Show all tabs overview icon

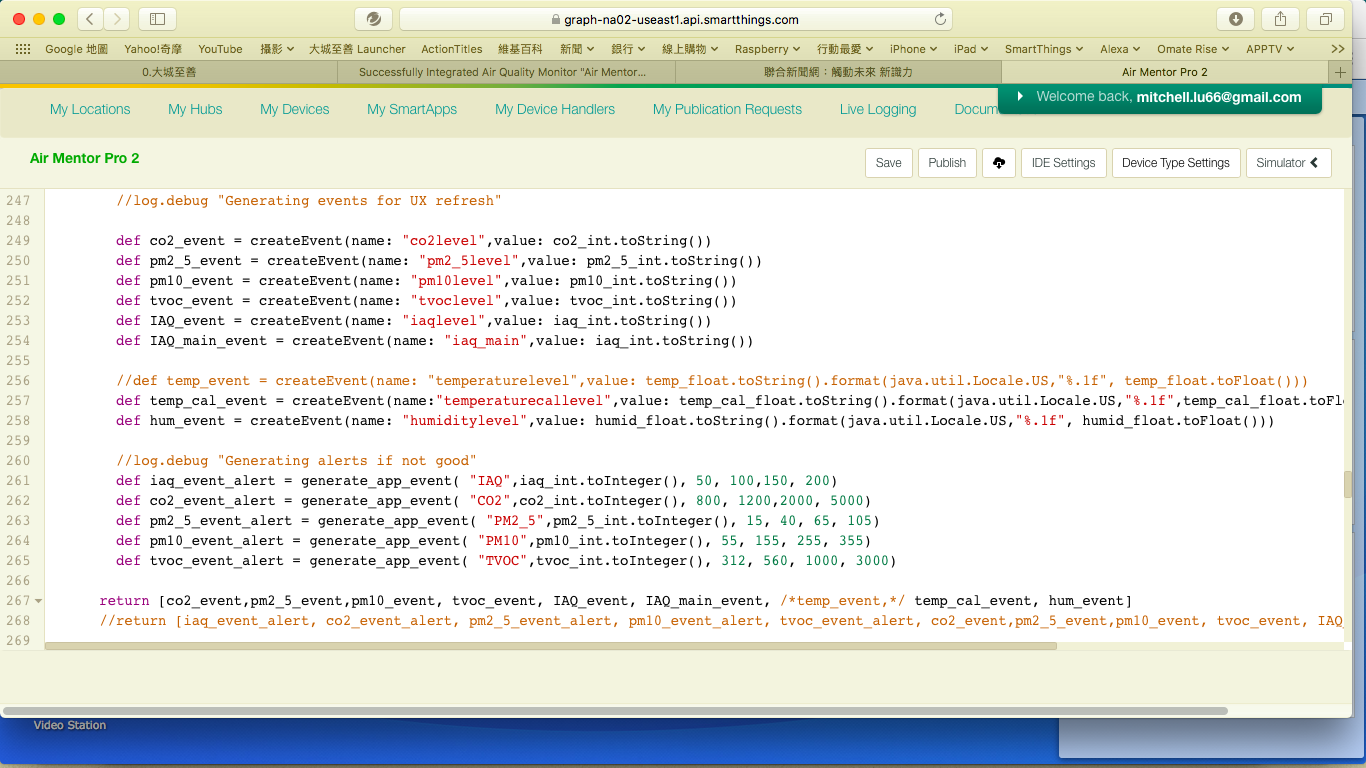pyautogui.click(x=1325, y=19)
